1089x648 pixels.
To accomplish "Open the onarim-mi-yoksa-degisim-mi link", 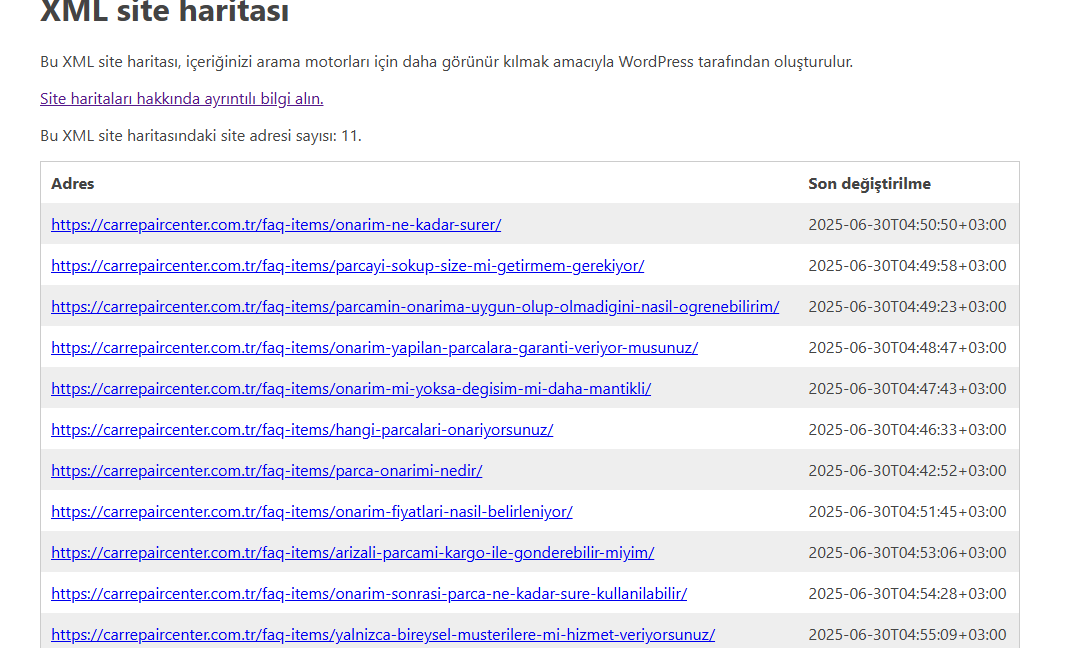I will pos(351,389).
